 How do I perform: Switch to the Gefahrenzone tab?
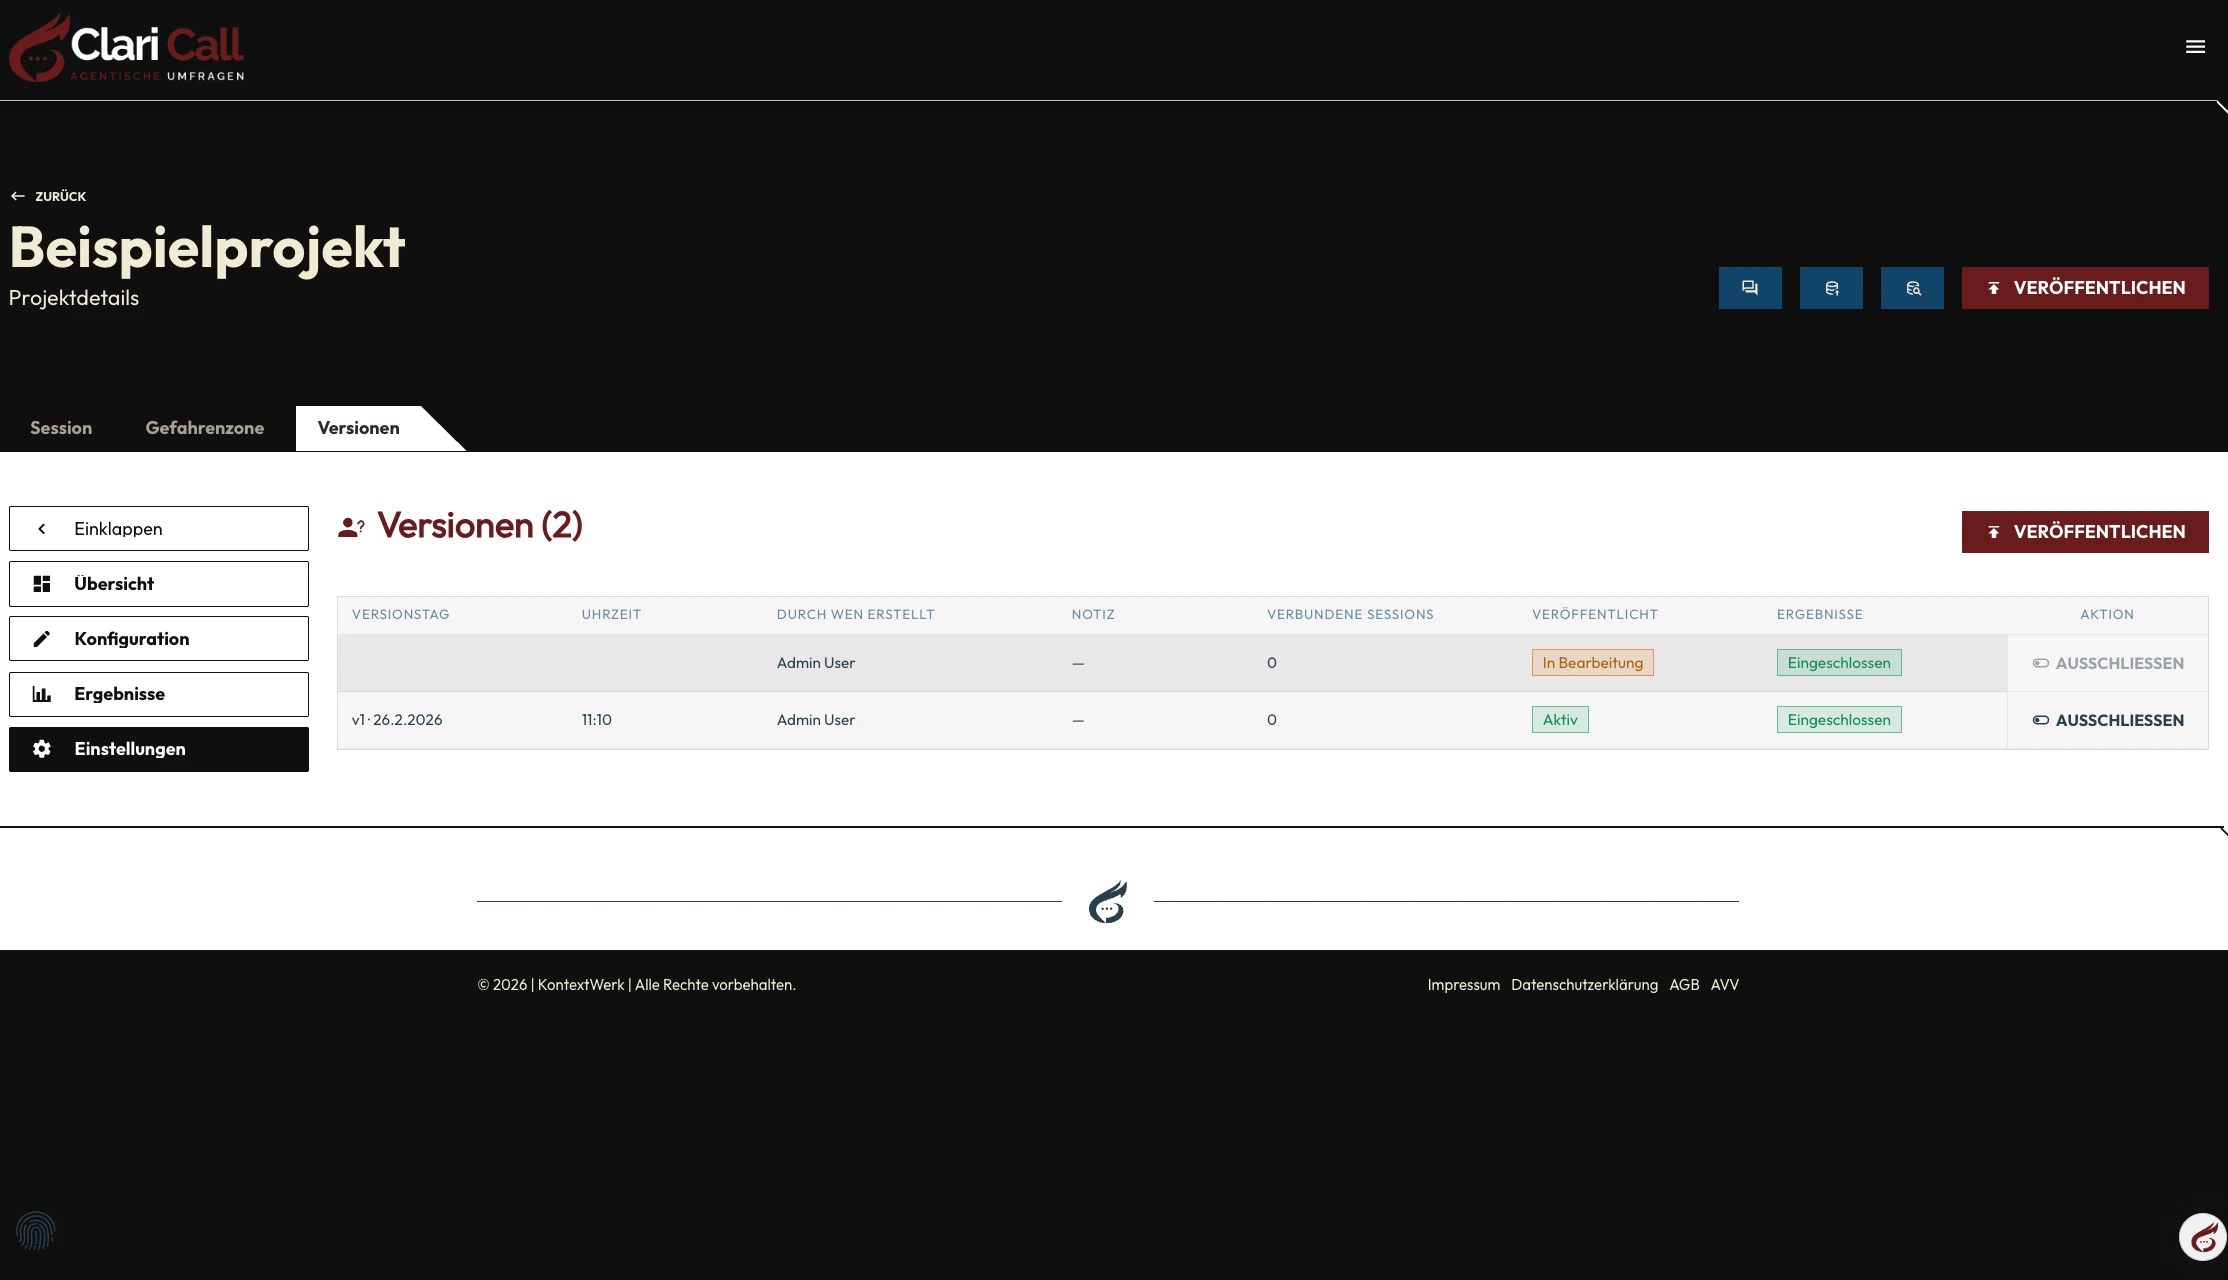click(205, 428)
